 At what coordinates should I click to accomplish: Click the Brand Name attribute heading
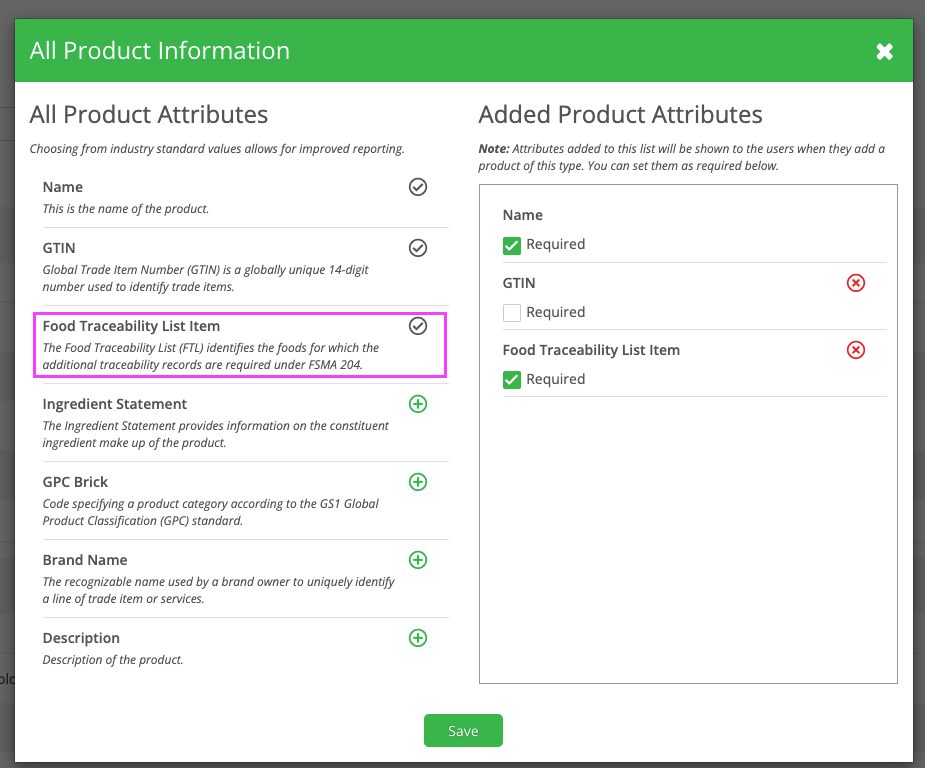click(x=85, y=560)
